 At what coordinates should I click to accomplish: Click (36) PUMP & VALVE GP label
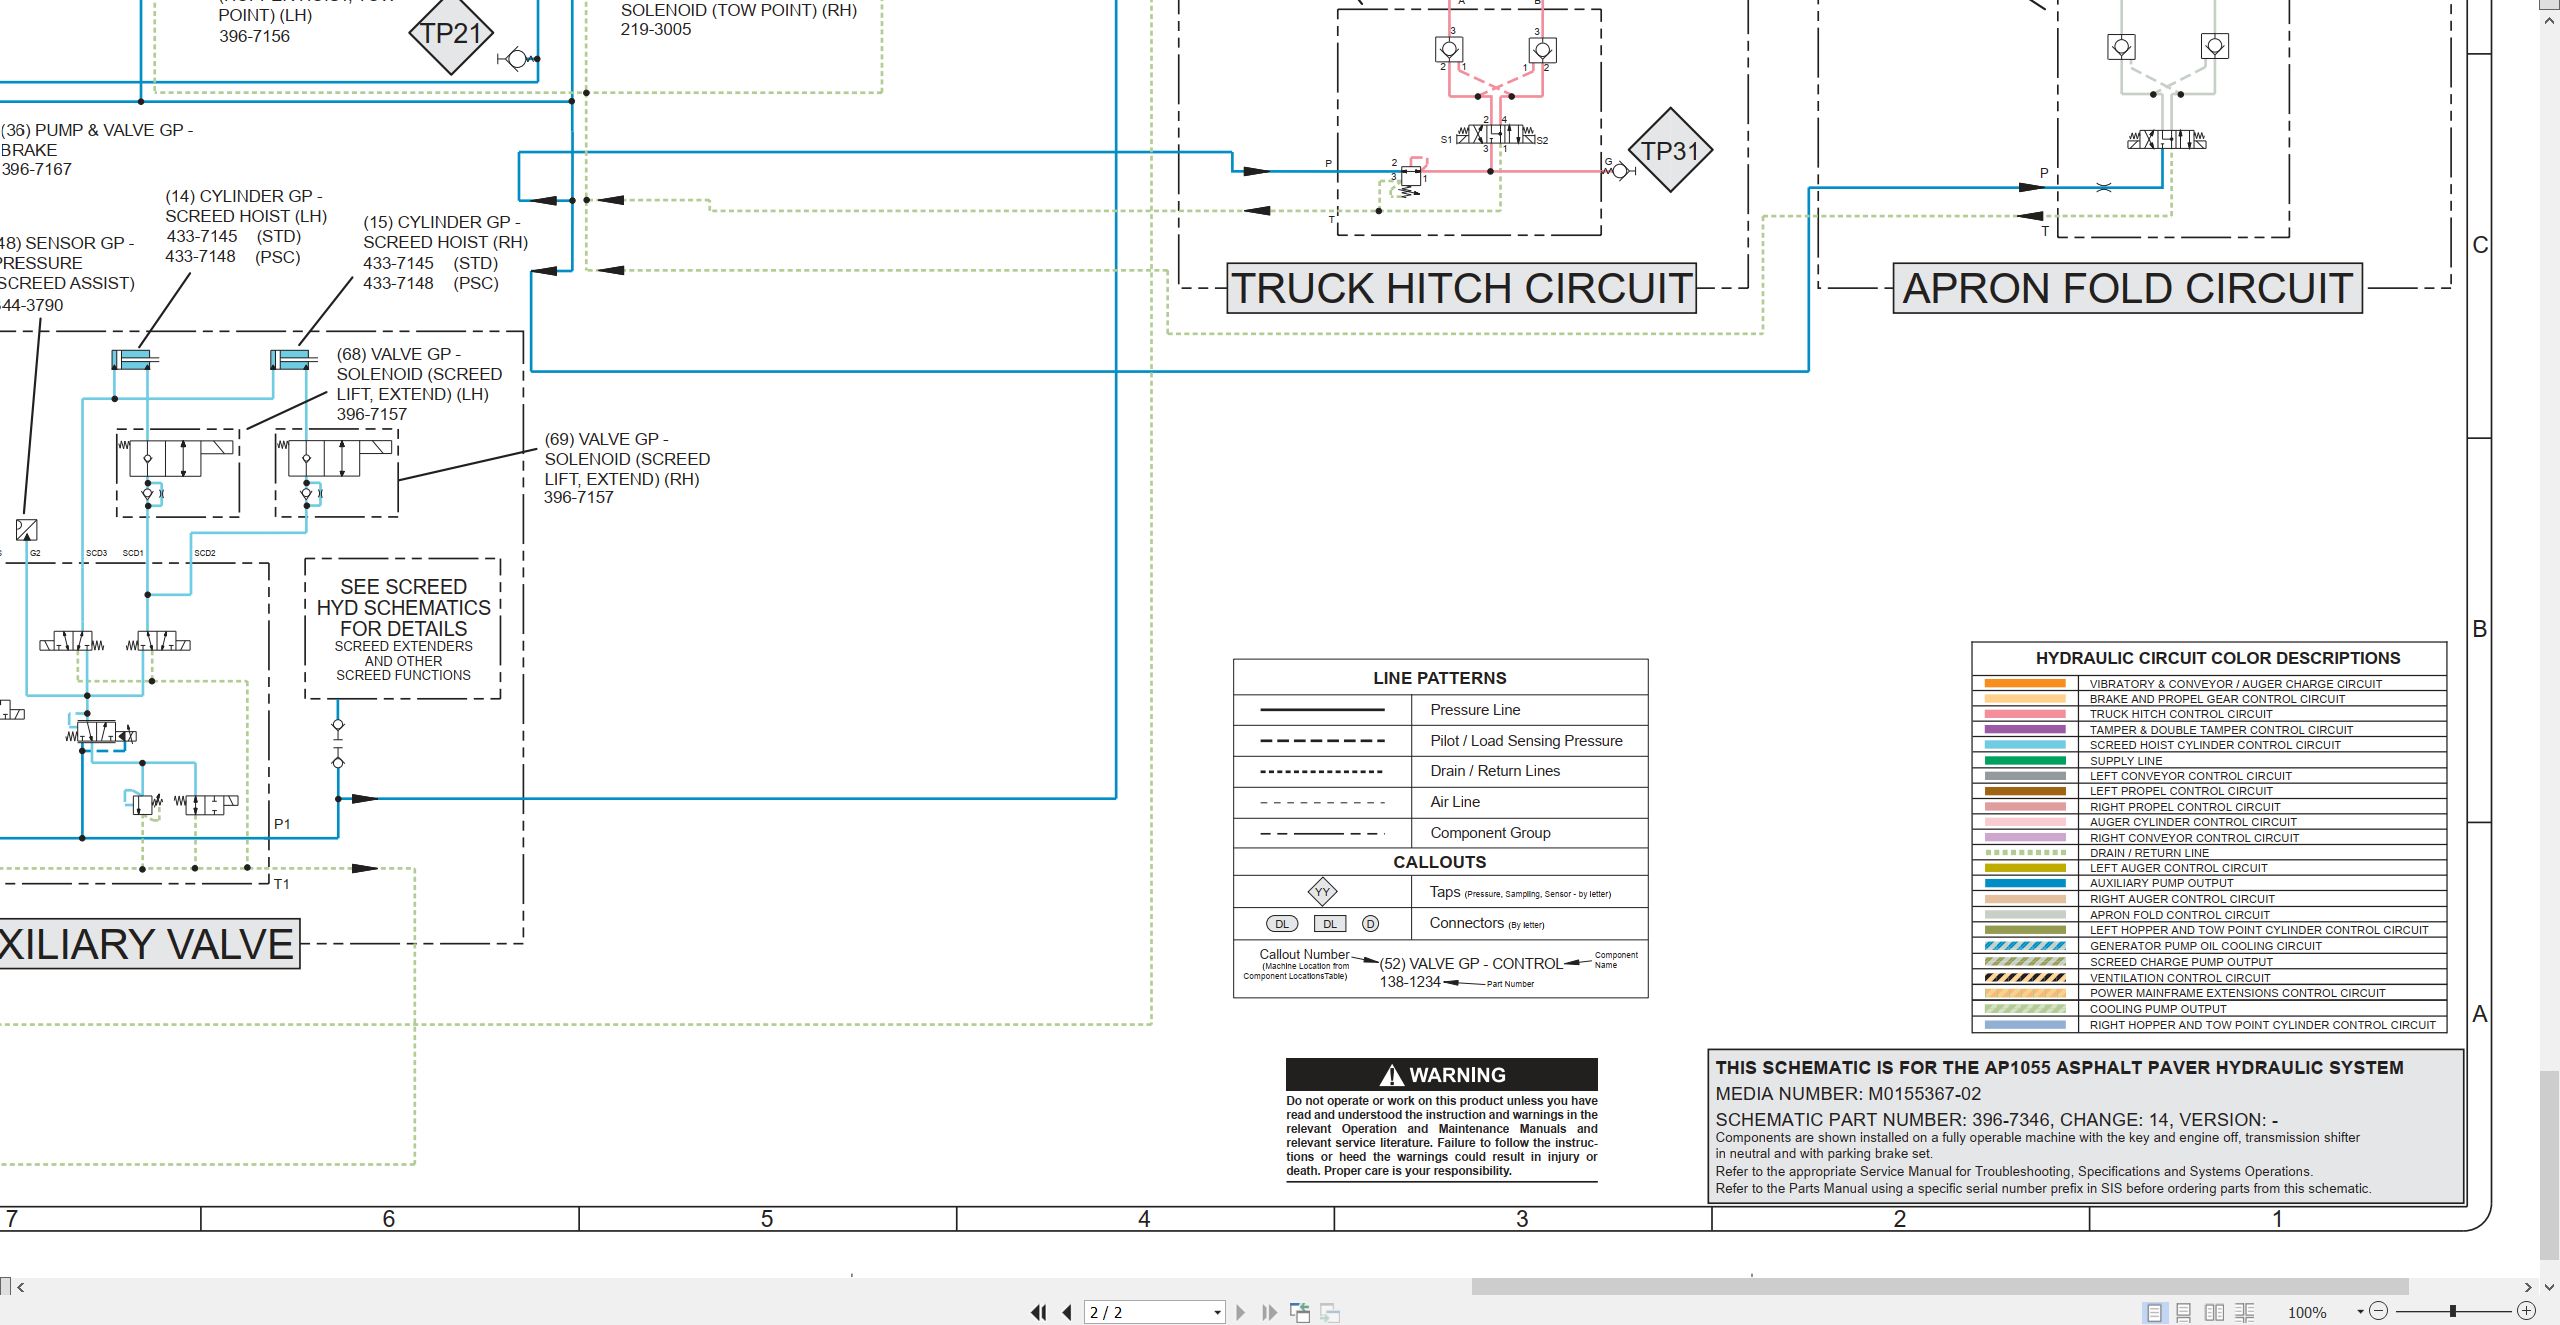tap(97, 150)
